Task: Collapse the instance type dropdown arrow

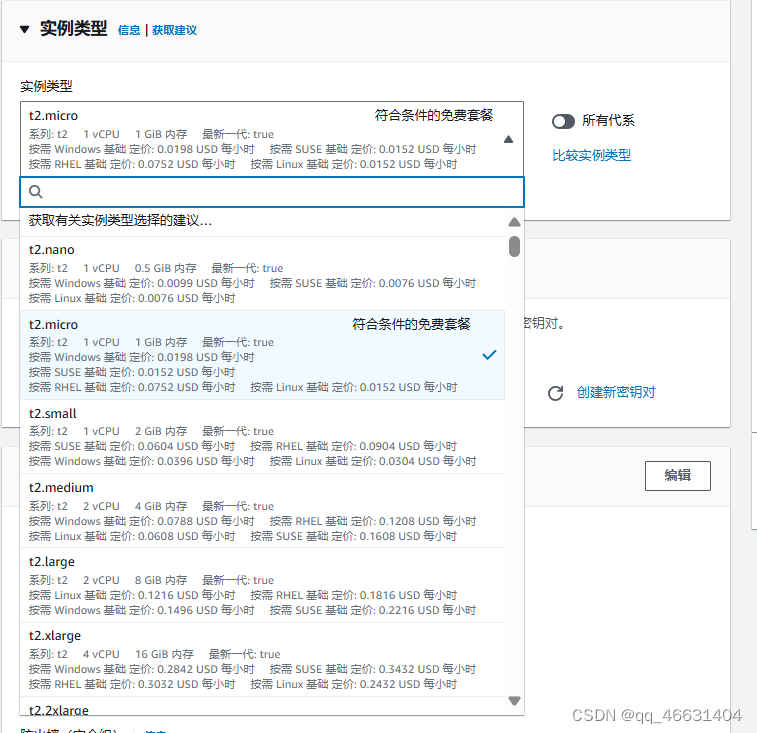Action: [508, 140]
